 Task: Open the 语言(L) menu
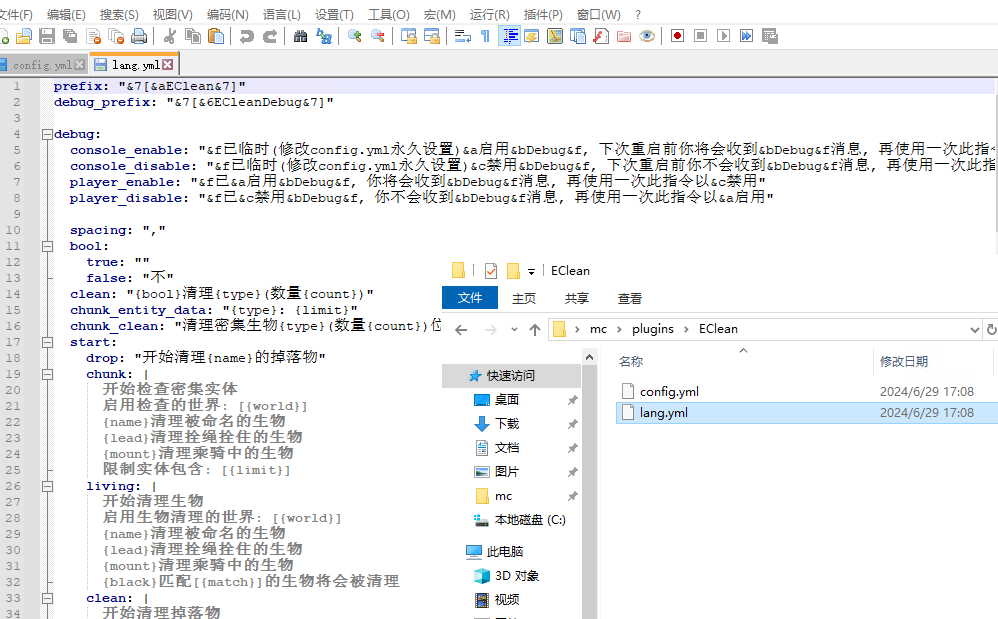coord(281,14)
